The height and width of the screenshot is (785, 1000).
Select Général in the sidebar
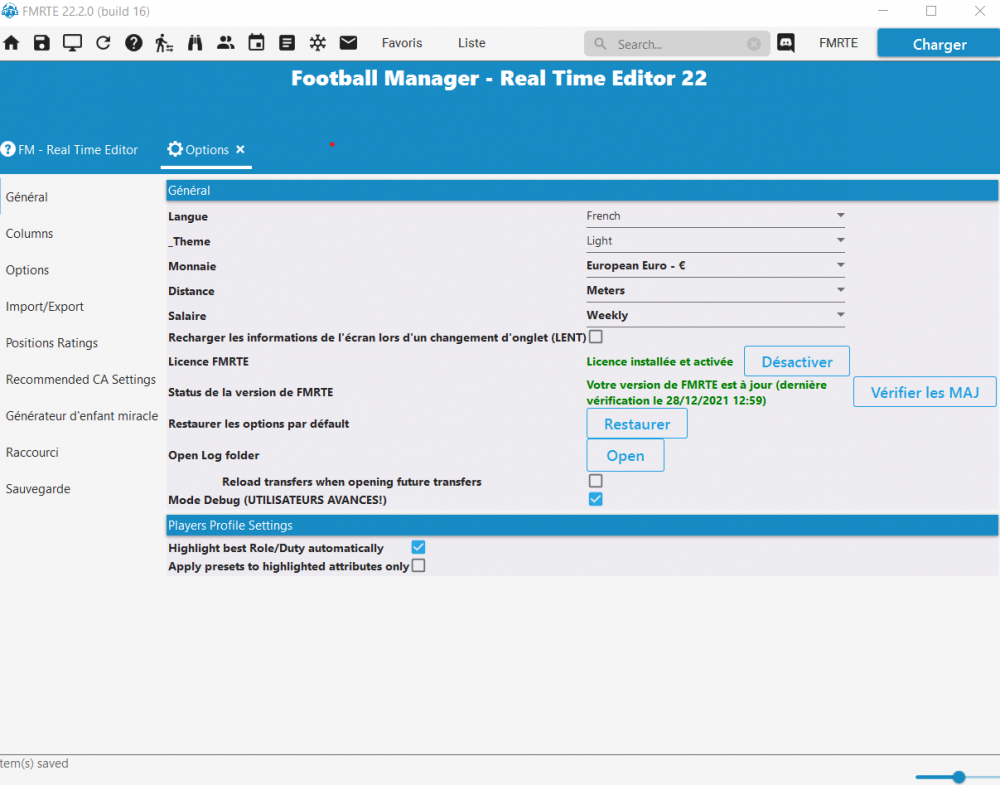click(x=27, y=197)
